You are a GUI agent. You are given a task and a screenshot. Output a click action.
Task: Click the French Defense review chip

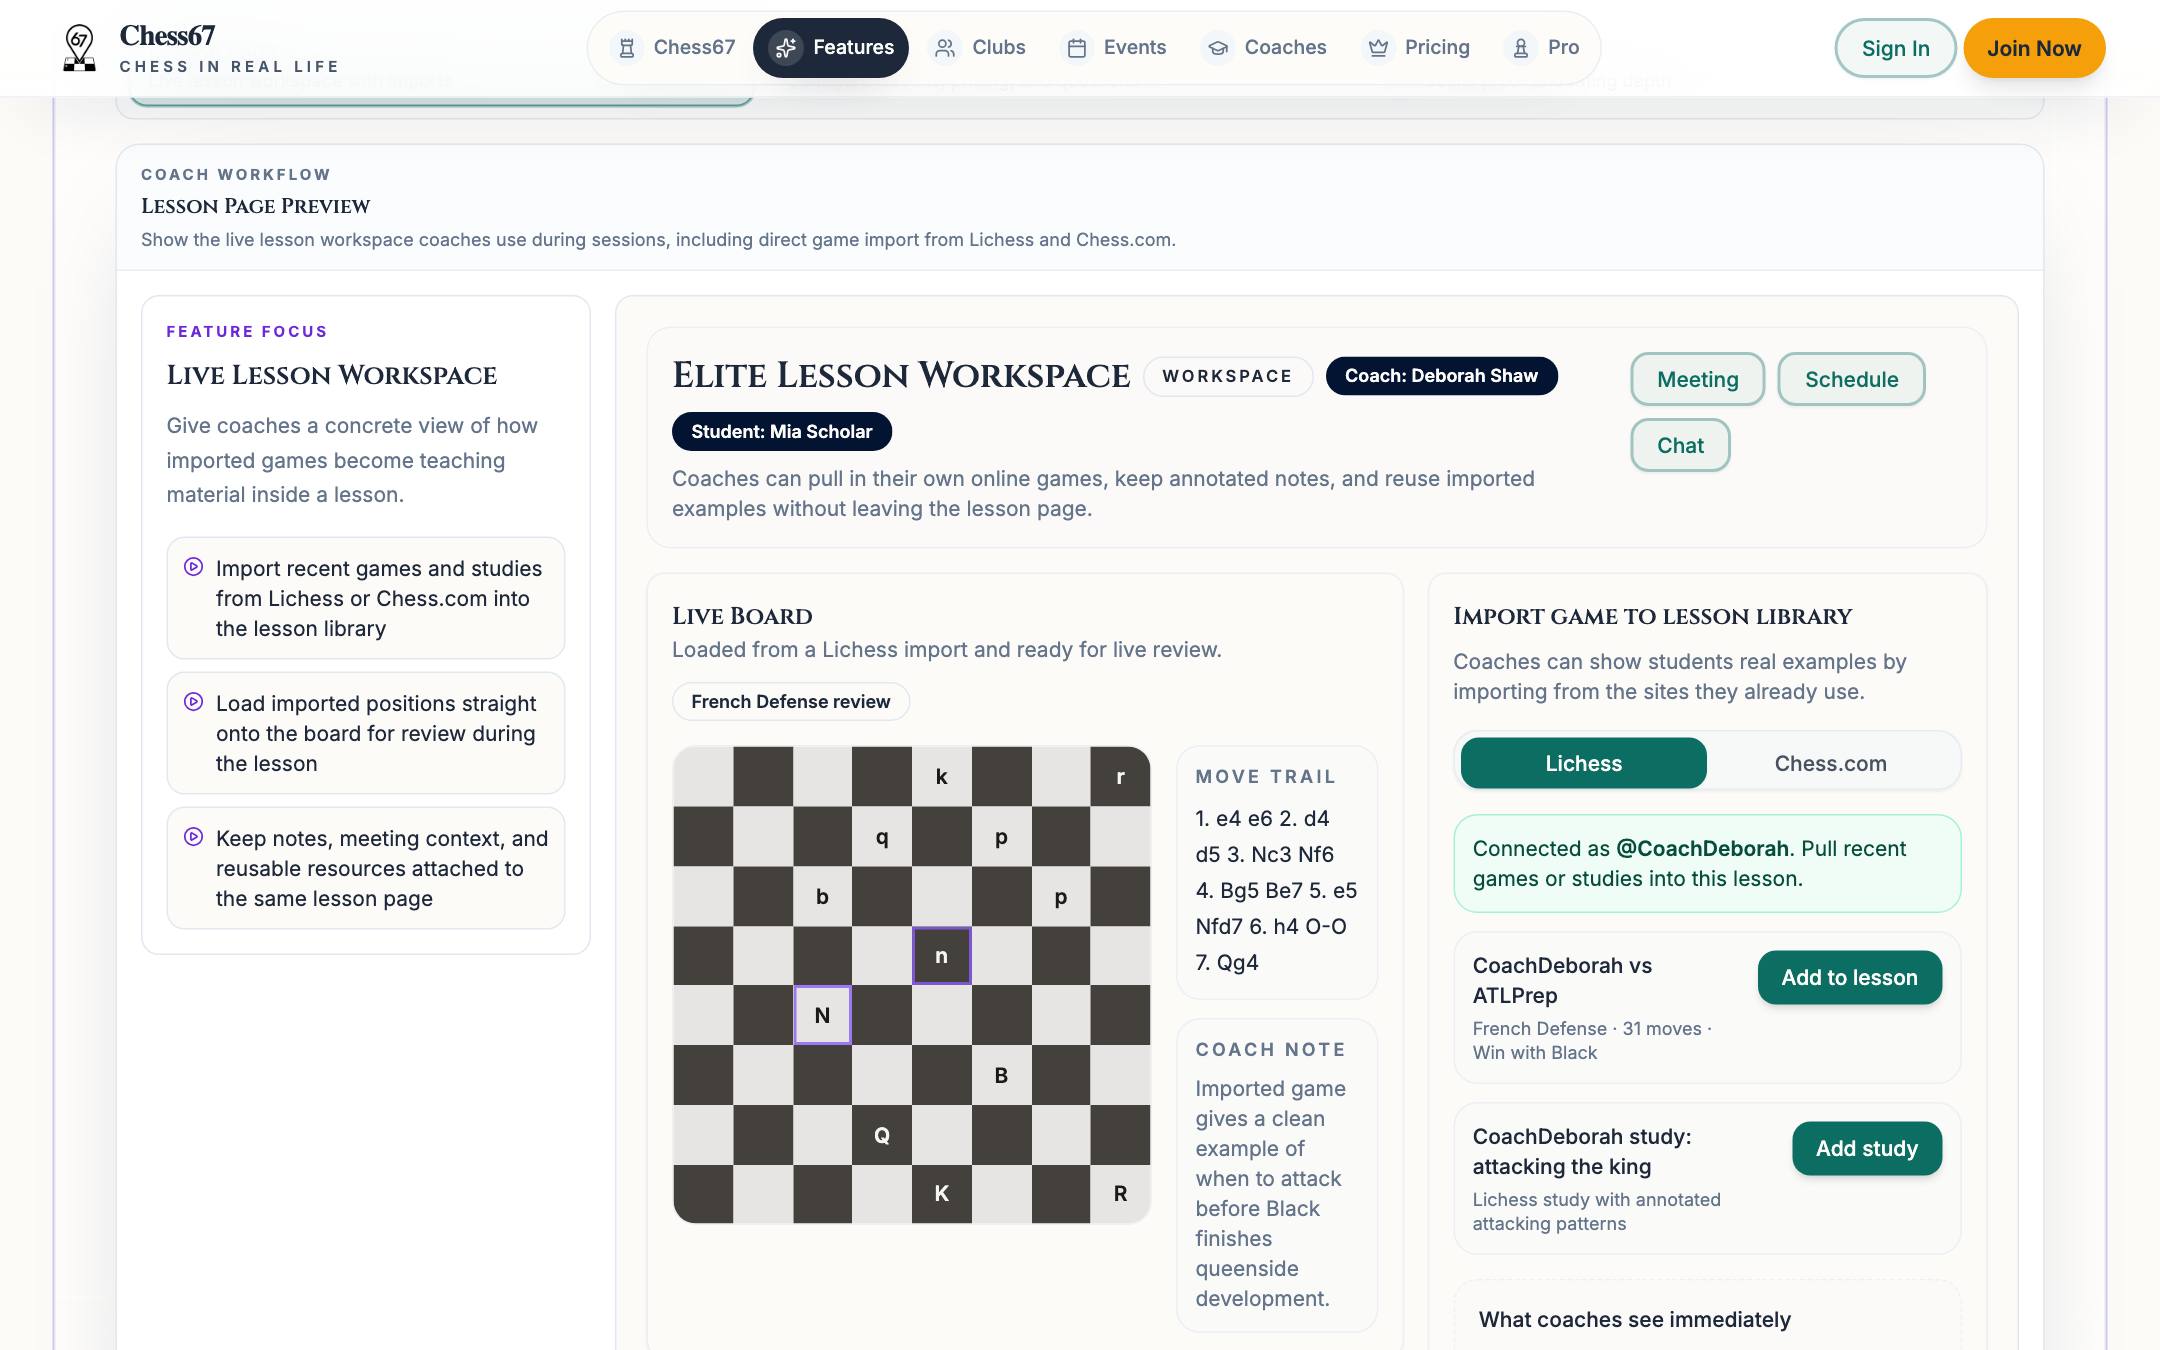click(x=790, y=701)
